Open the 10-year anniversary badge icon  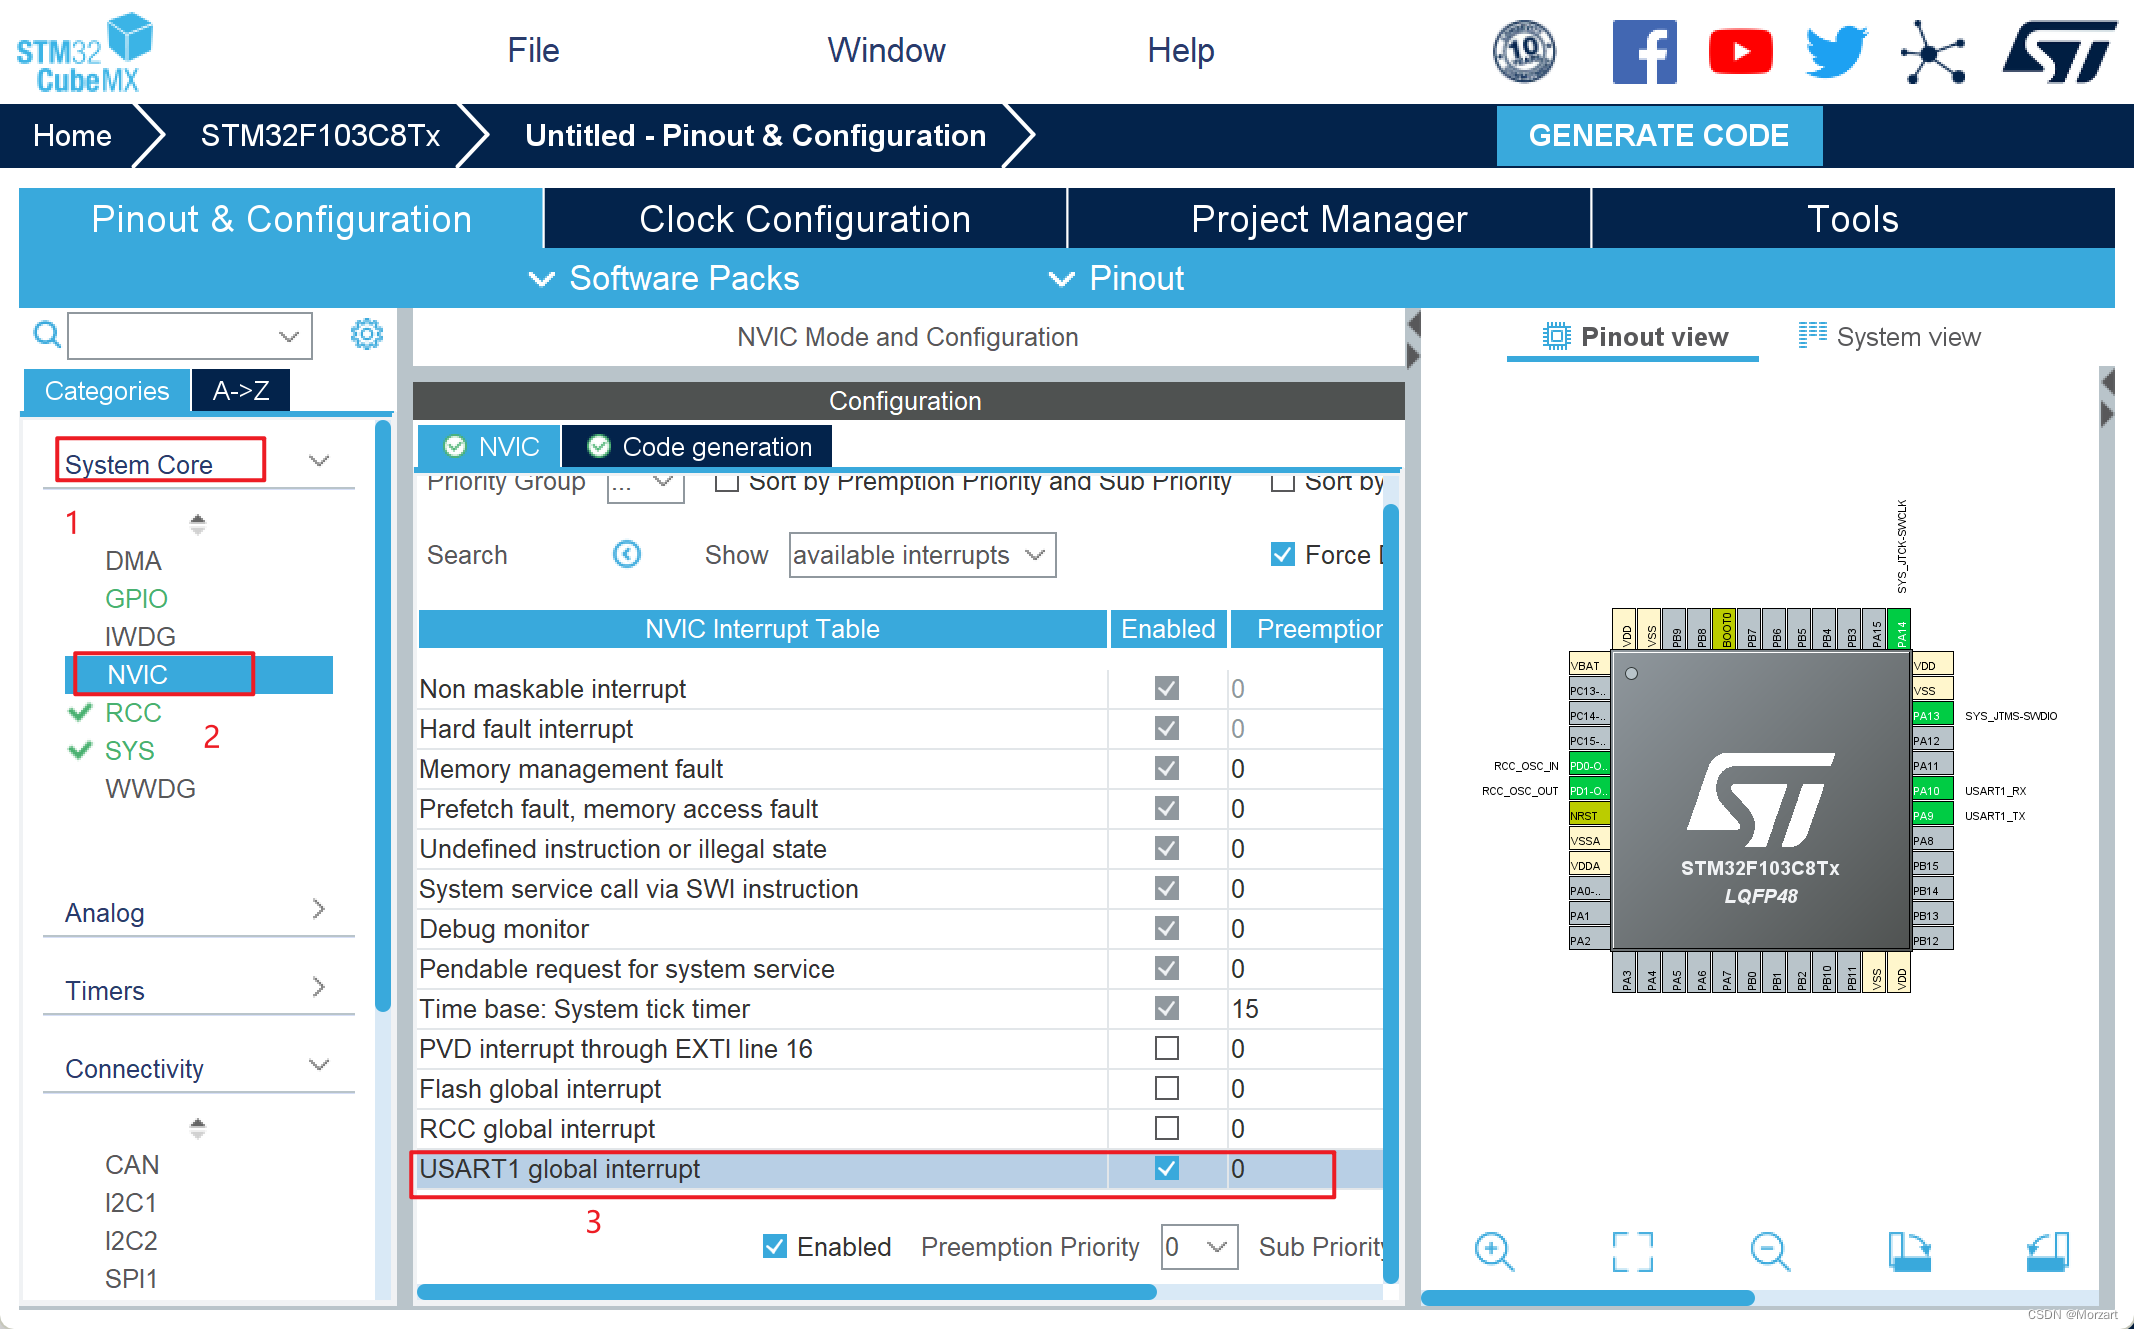click(x=1524, y=51)
